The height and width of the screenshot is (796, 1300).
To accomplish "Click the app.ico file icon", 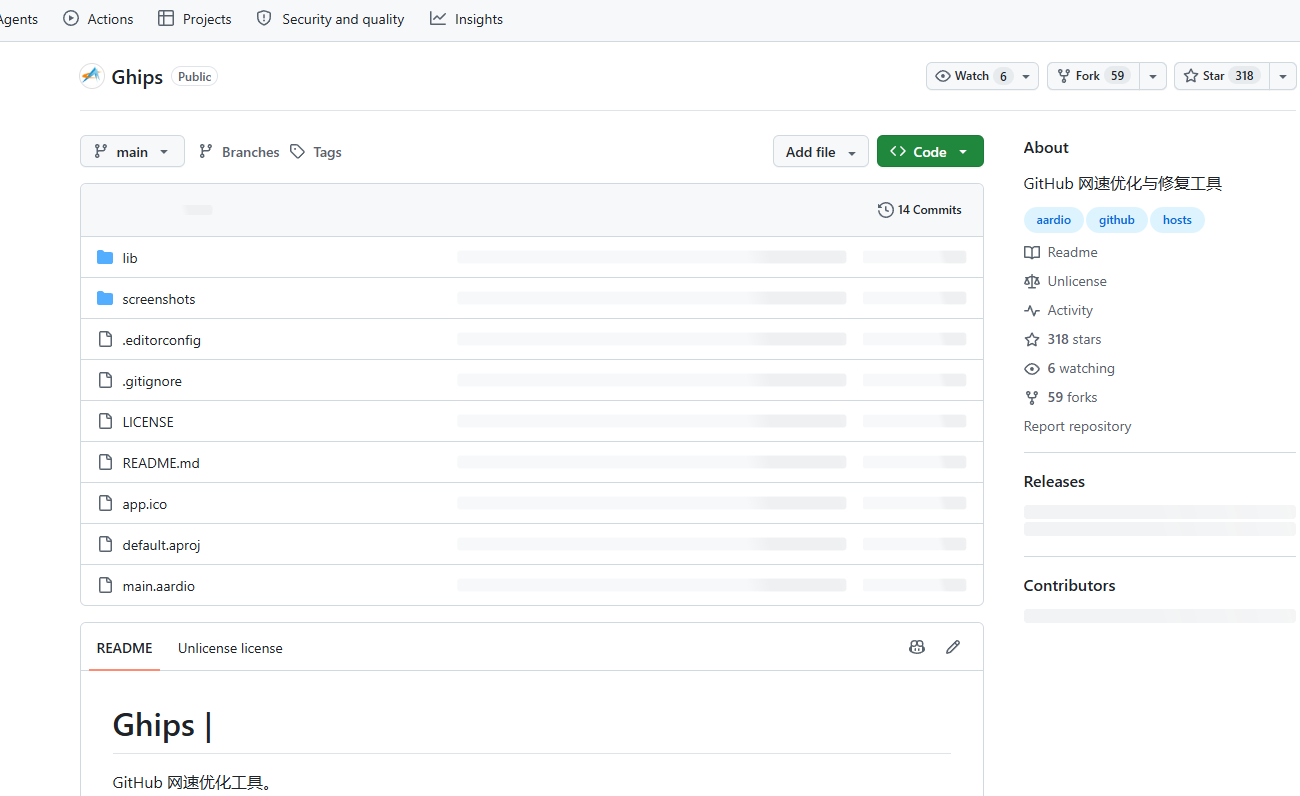I will [x=105, y=504].
